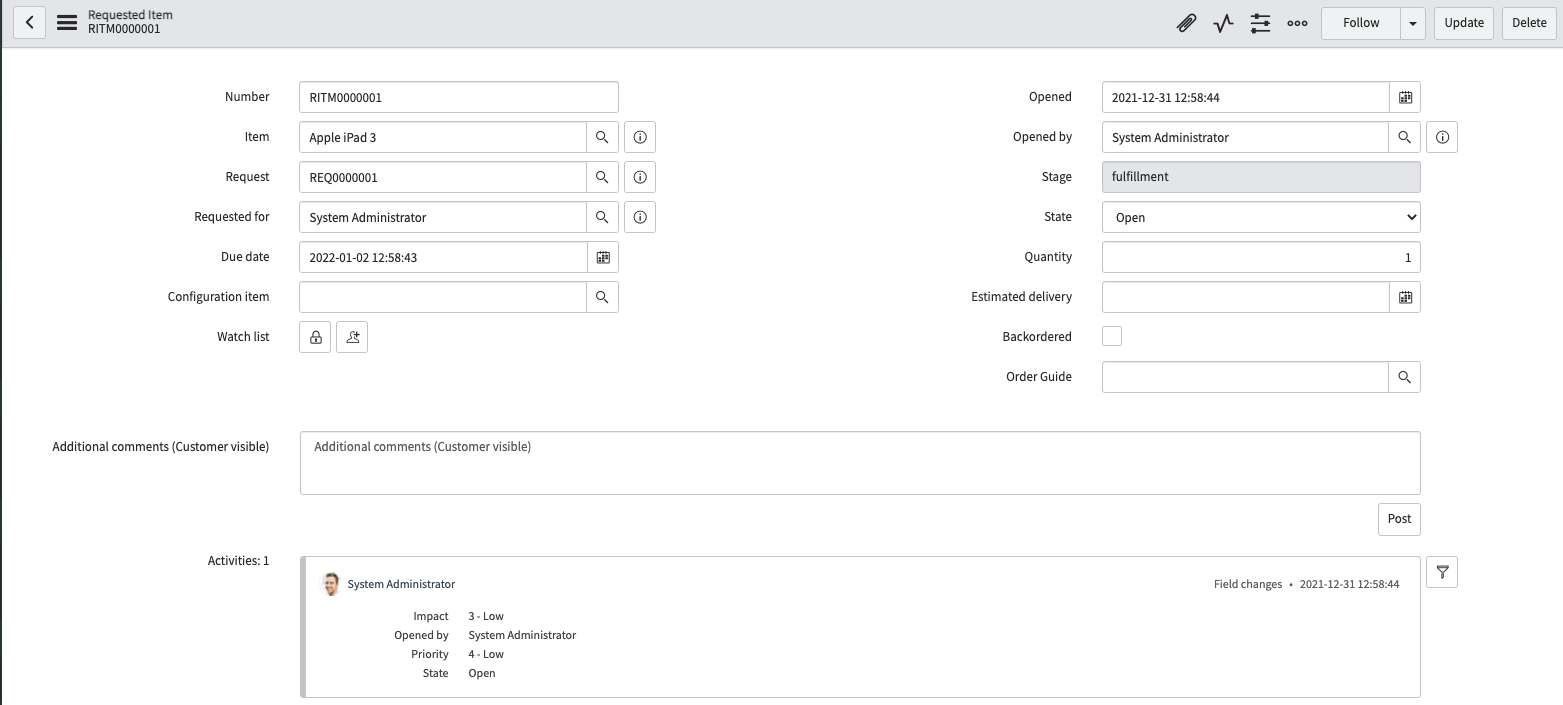Viewport: 1563px width, 705px height.
Task: Open the paperclip manage attachments icon
Action: click(x=1186, y=23)
